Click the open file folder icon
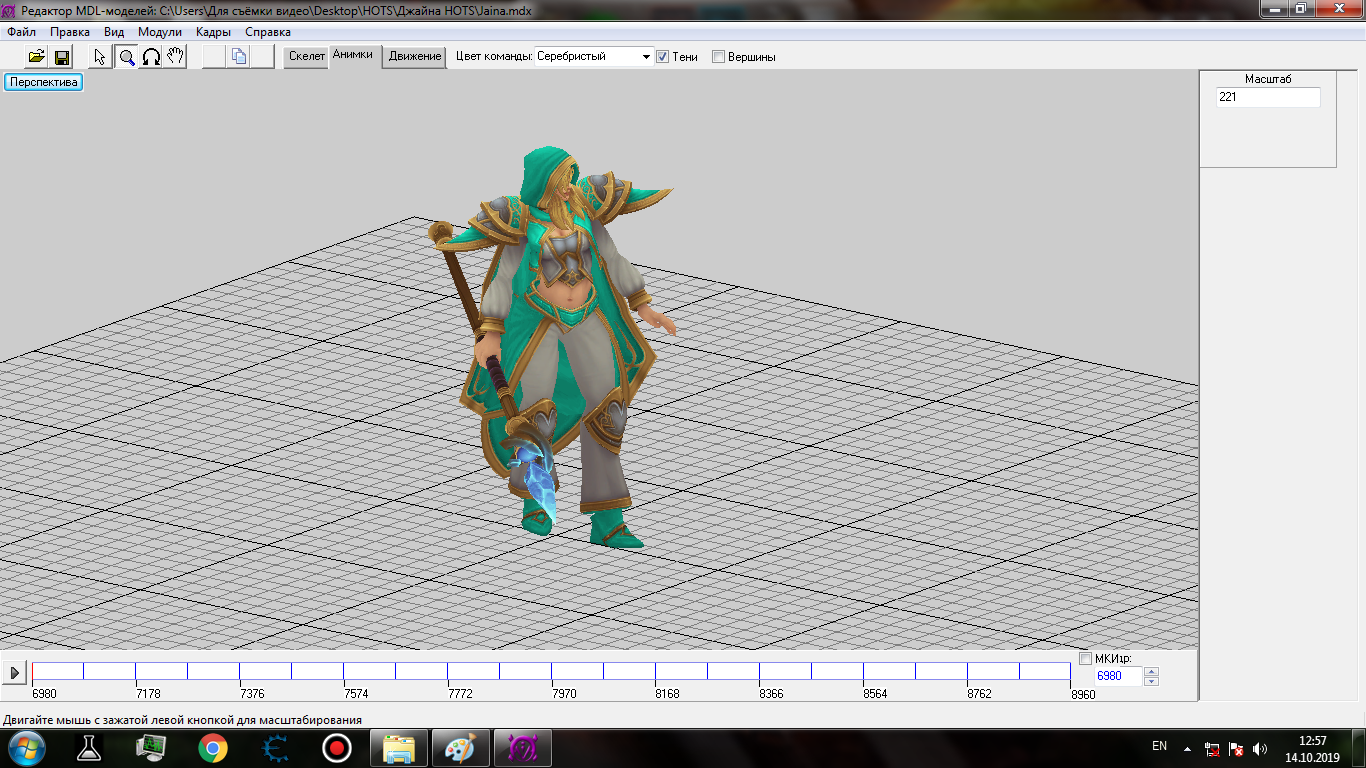 [x=37, y=57]
